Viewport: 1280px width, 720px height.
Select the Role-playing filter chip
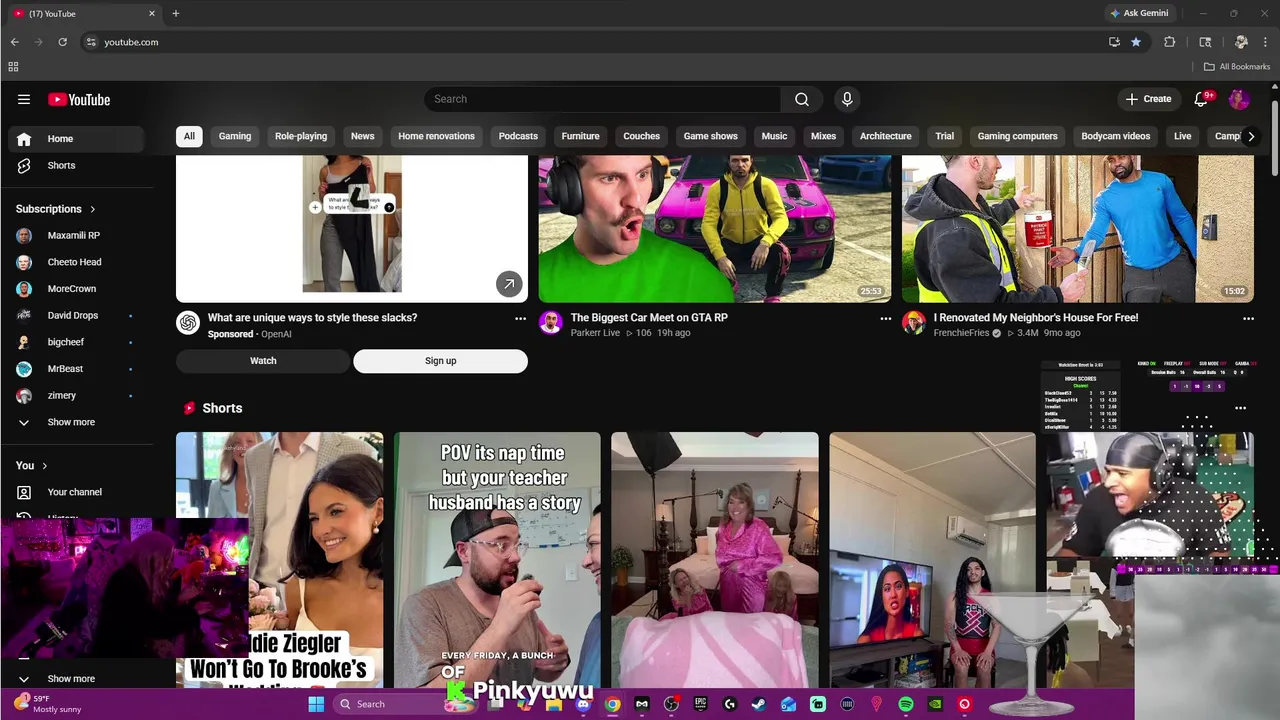pos(301,136)
